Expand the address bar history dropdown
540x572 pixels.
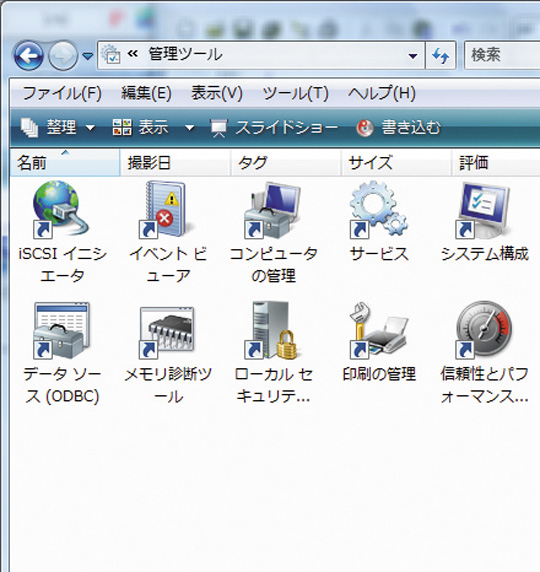(413, 56)
